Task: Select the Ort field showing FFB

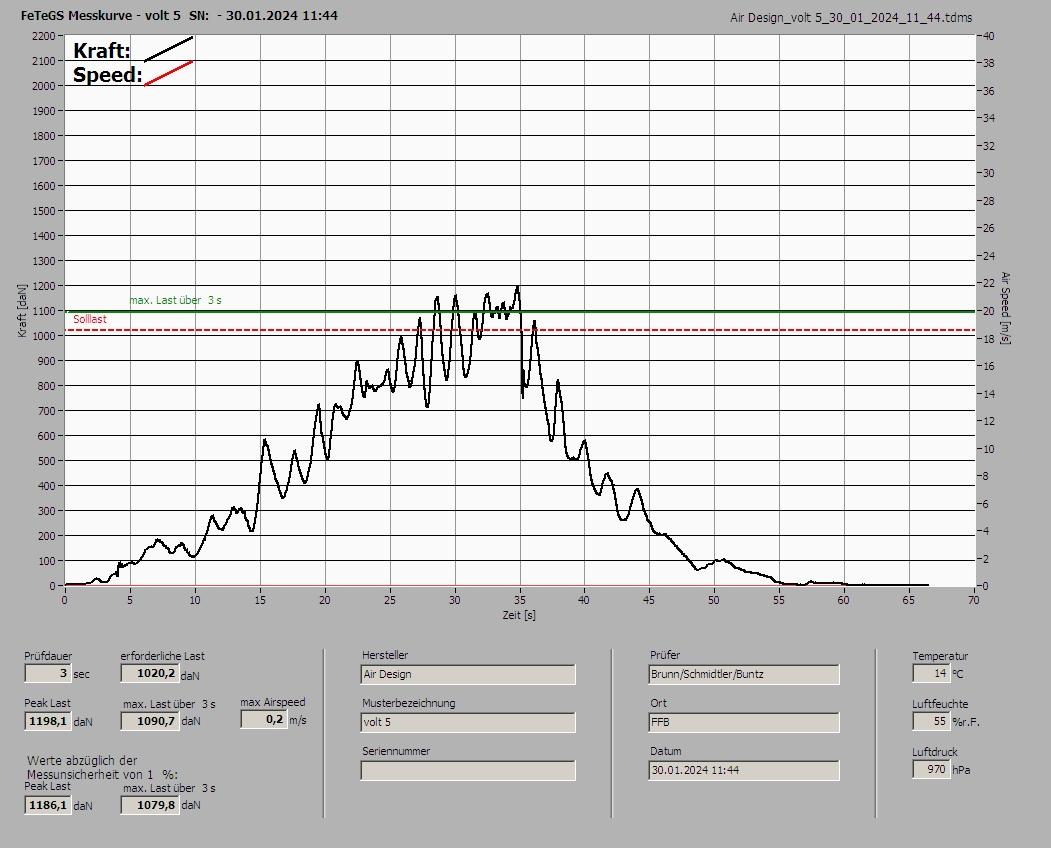Action: tap(744, 723)
